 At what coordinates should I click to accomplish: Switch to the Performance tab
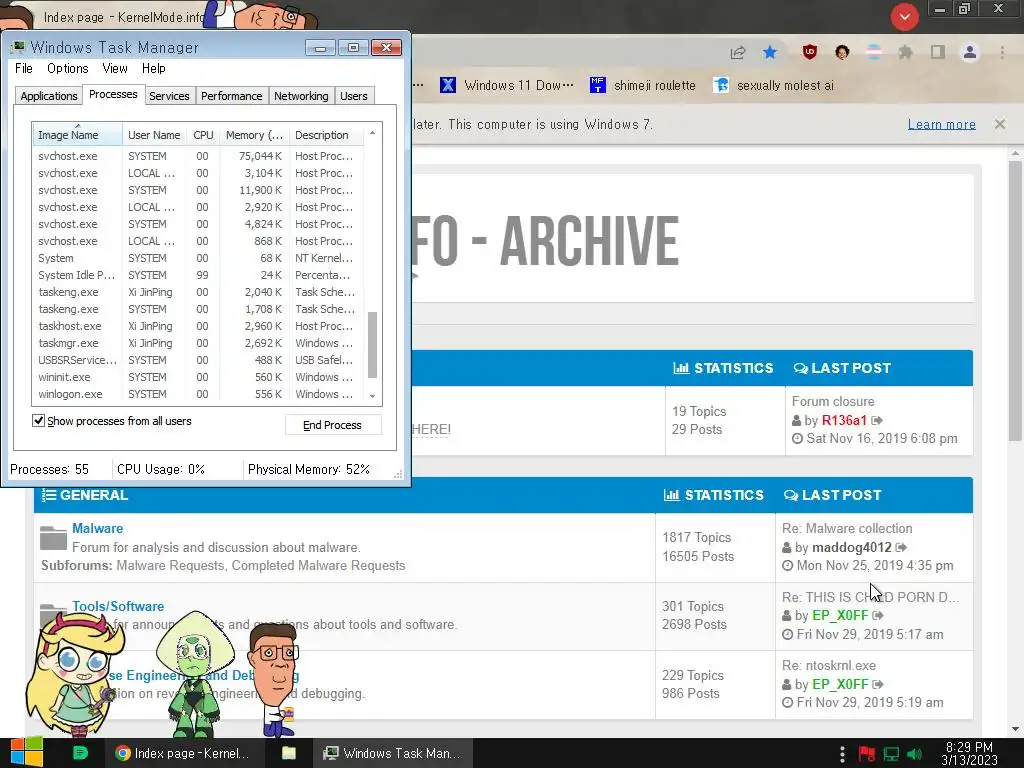point(231,96)
